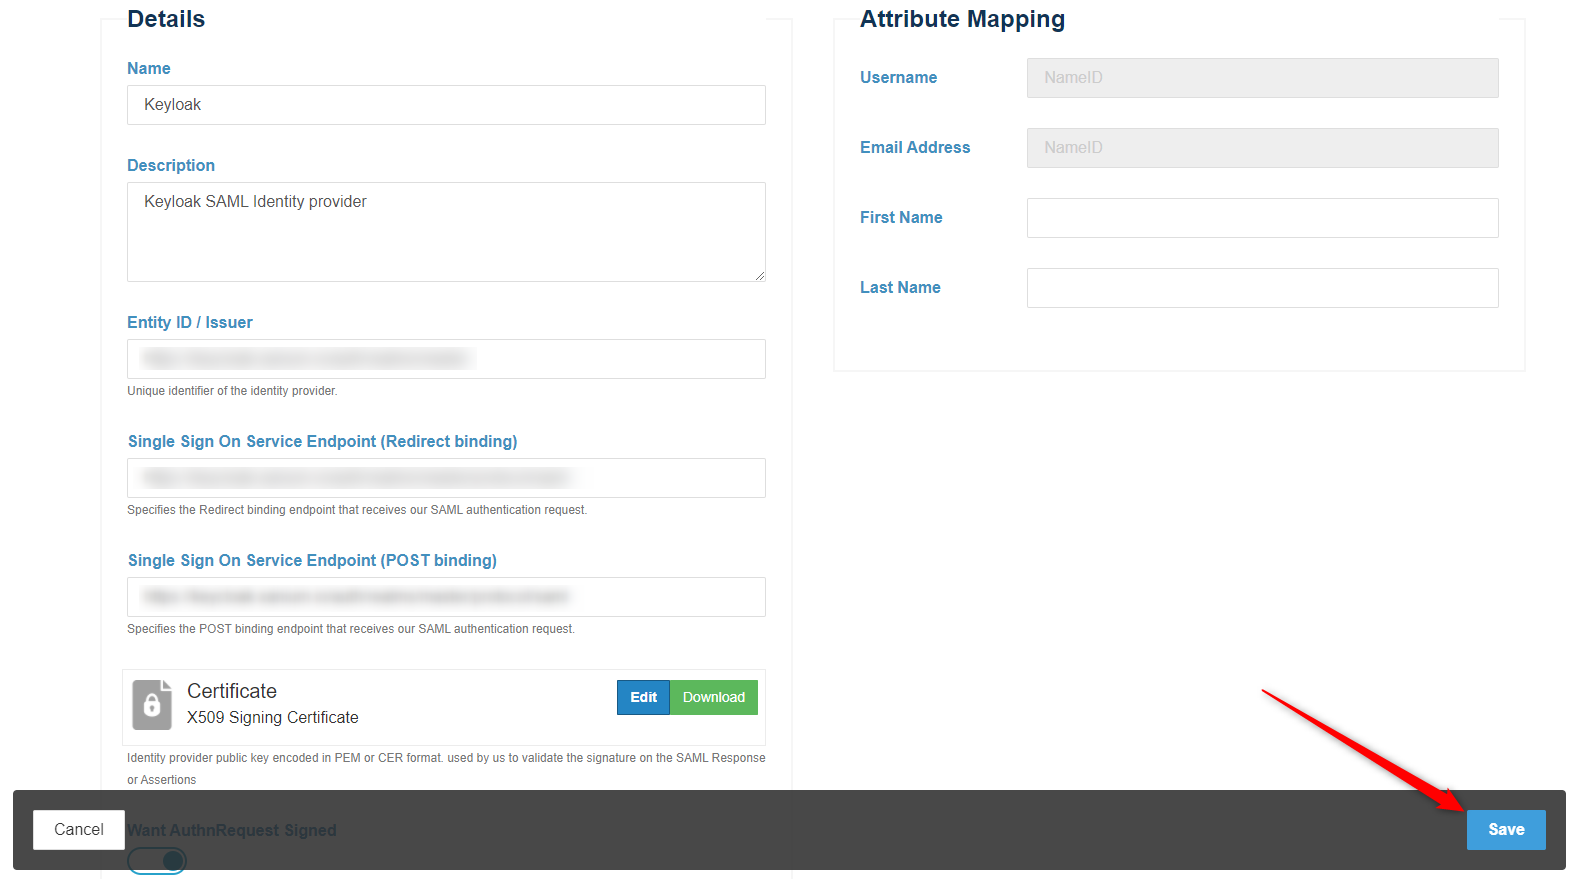Click into the Description text area
The height and width of the screenshot is (879, 1576).
coord(446,231)
